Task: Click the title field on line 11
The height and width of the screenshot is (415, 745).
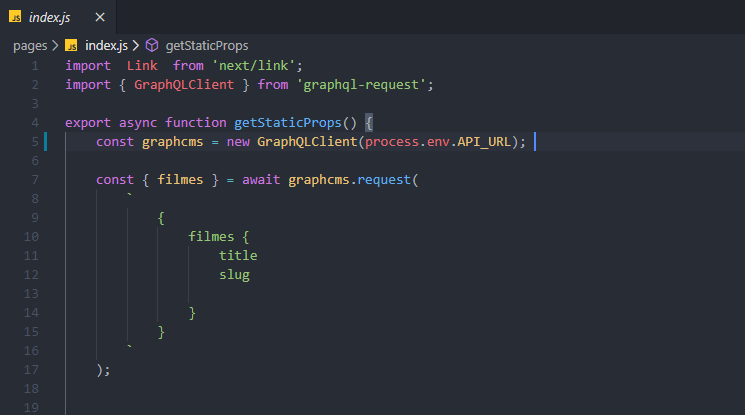Action: coord(238,256)
